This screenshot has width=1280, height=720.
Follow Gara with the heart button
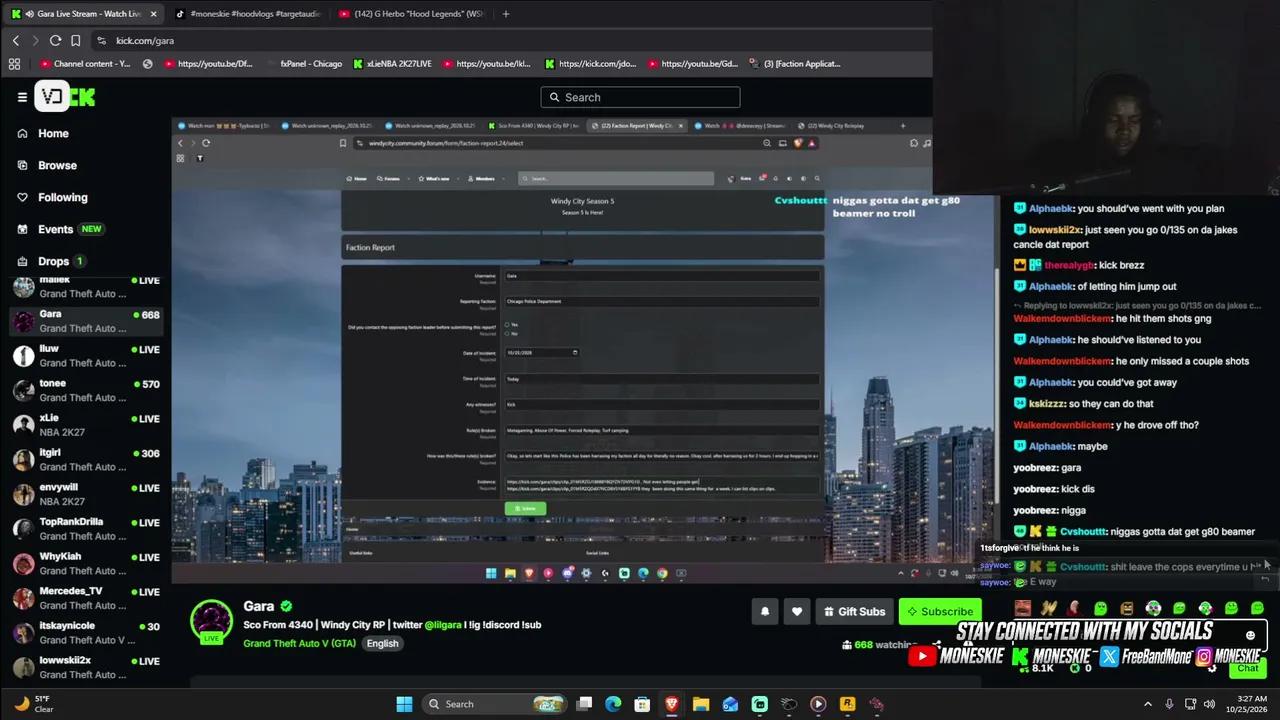click(797, 611)
